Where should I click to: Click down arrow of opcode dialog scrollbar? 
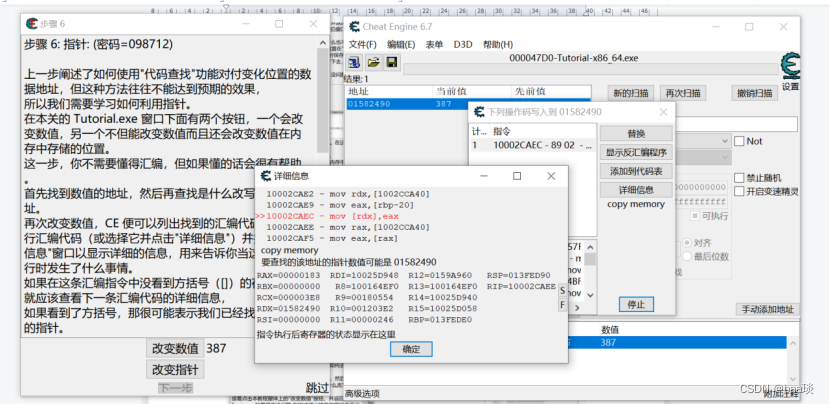coord(590,295)
